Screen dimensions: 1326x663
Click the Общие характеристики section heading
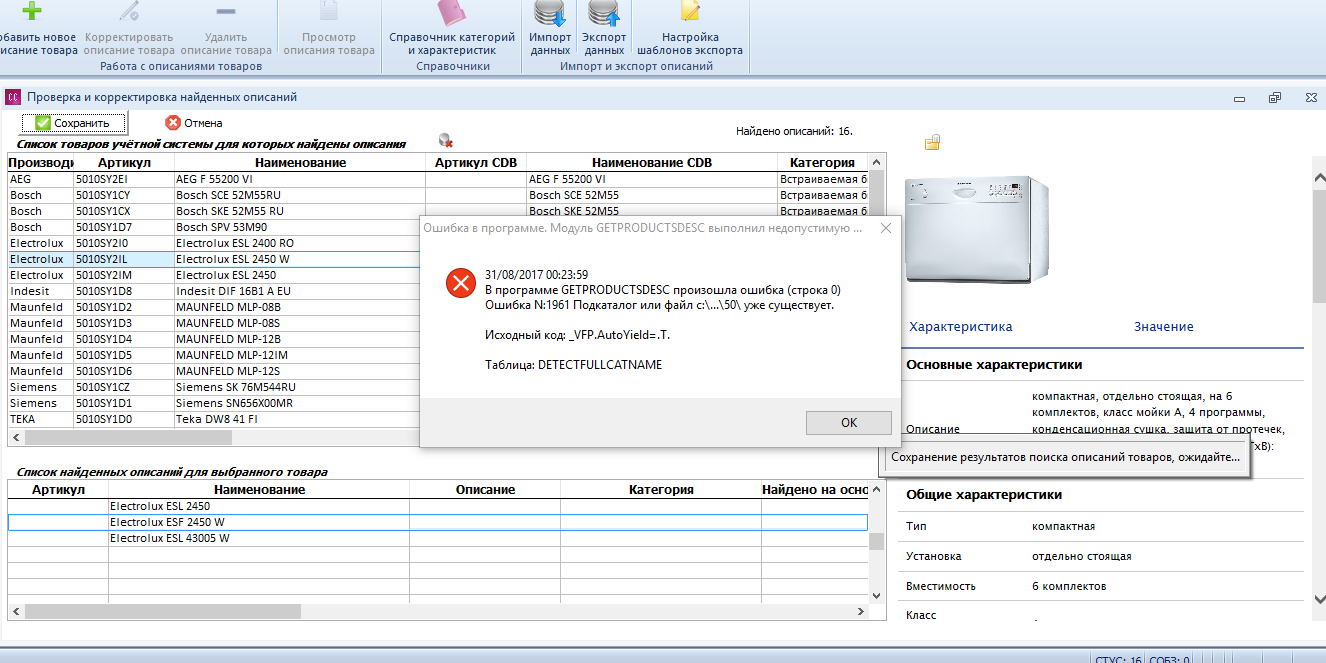984,494
